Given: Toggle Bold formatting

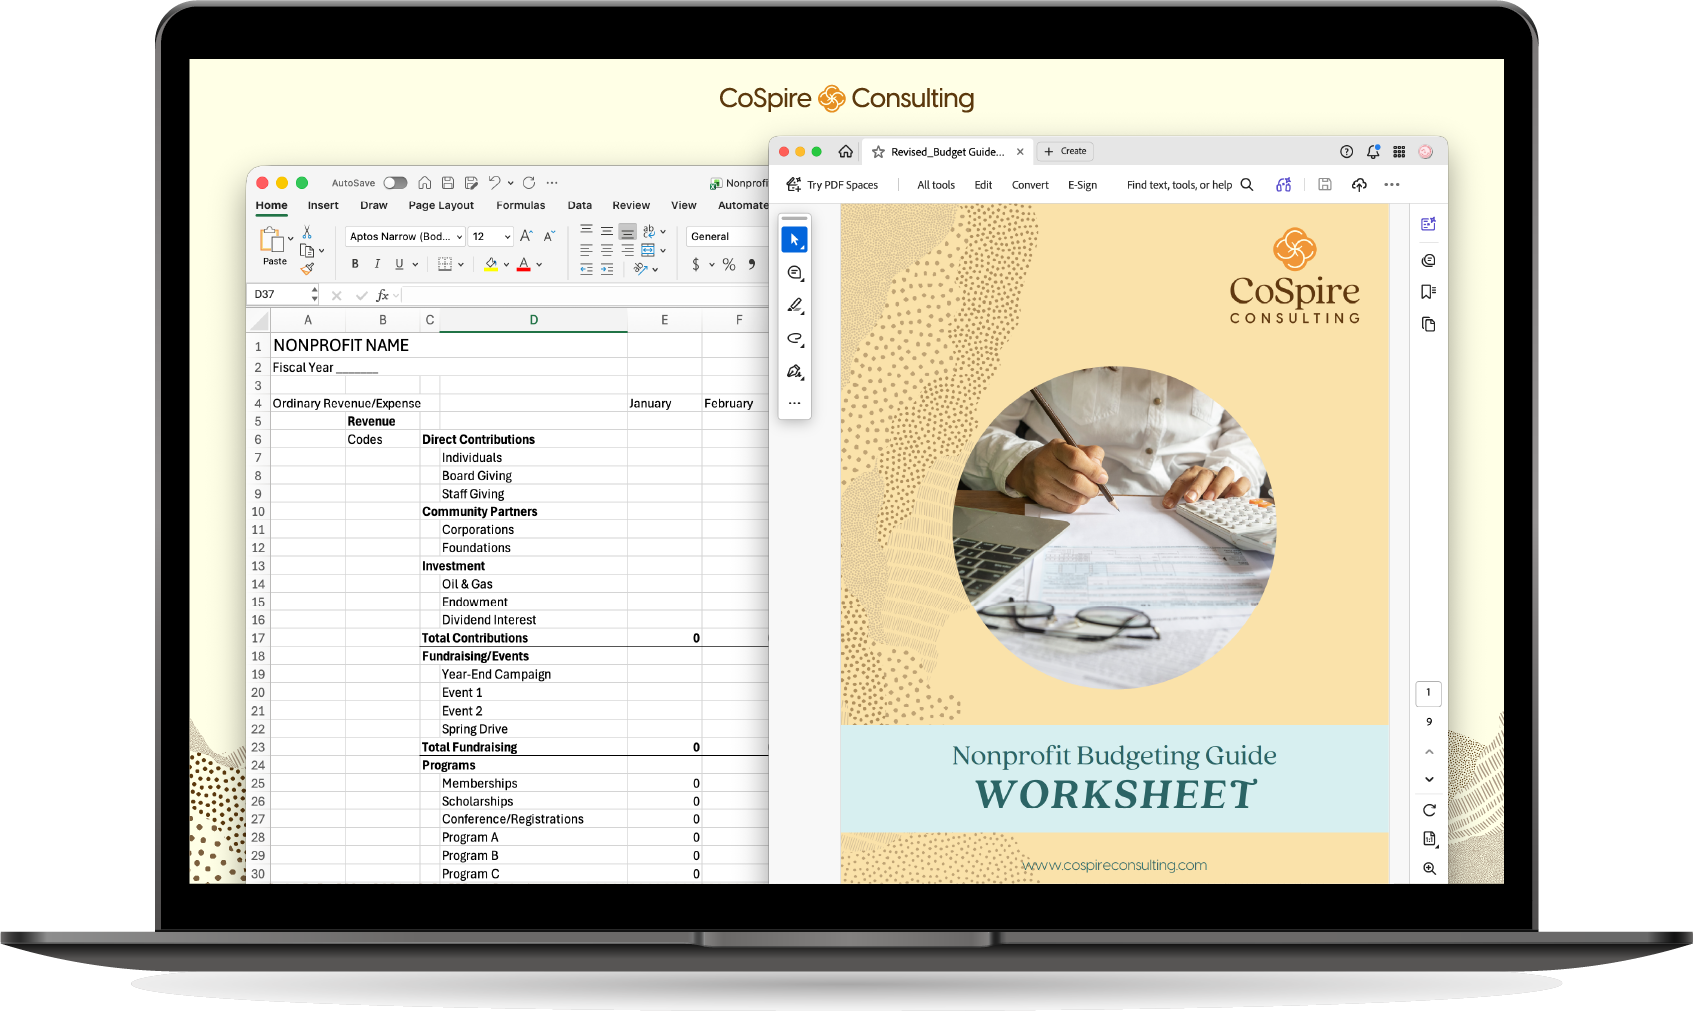Looking at the screenshot, I should [x=355, y=264].
